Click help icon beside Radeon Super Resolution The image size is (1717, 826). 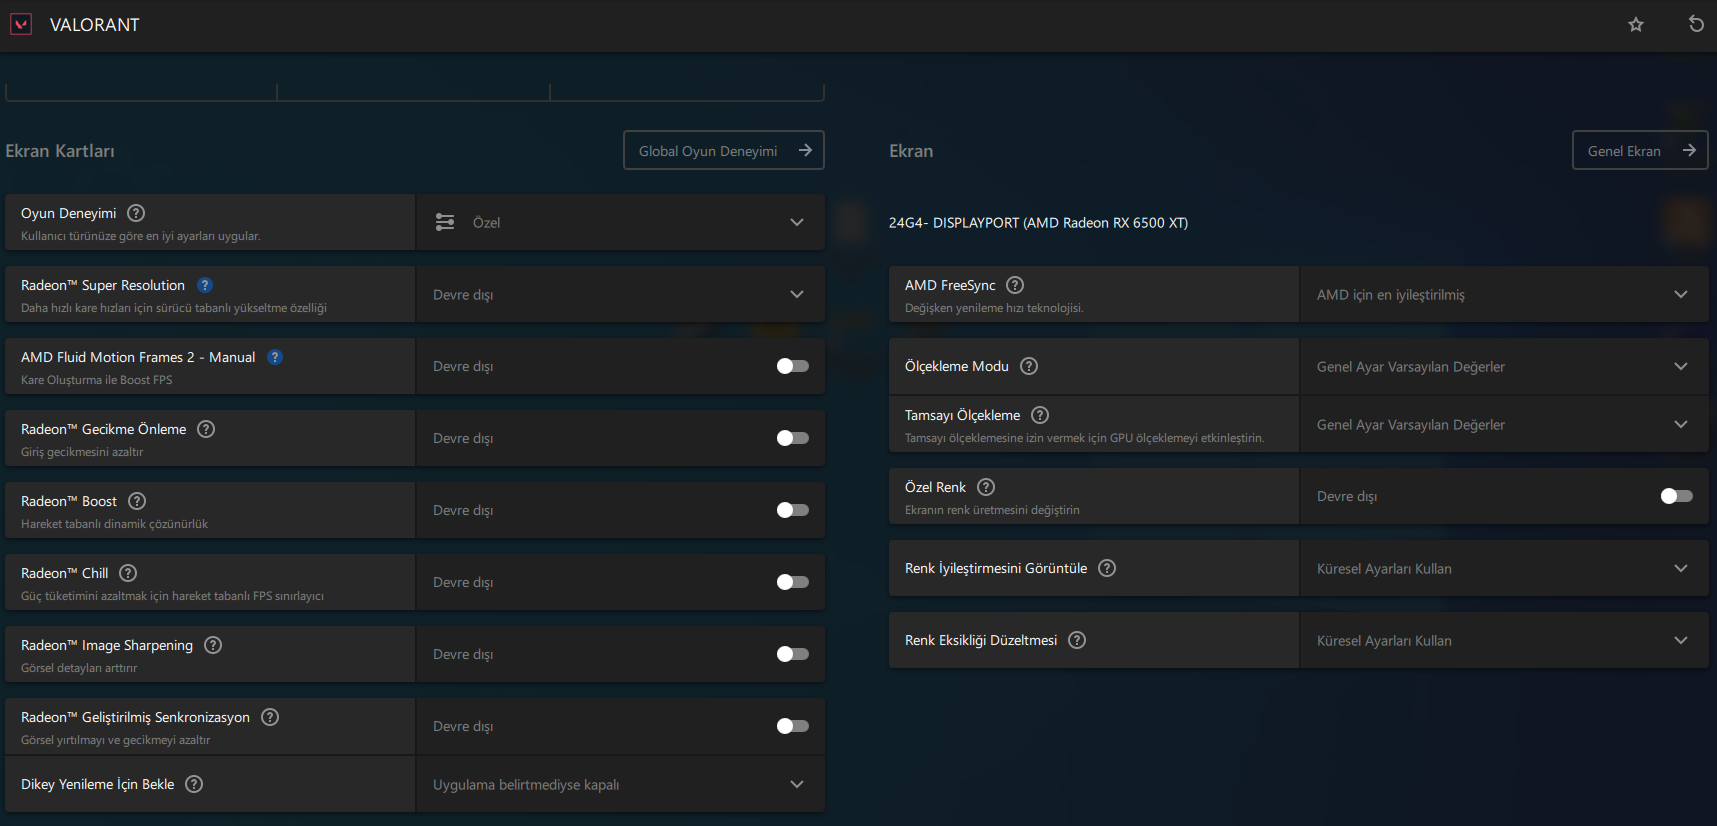tap(205, 285)
